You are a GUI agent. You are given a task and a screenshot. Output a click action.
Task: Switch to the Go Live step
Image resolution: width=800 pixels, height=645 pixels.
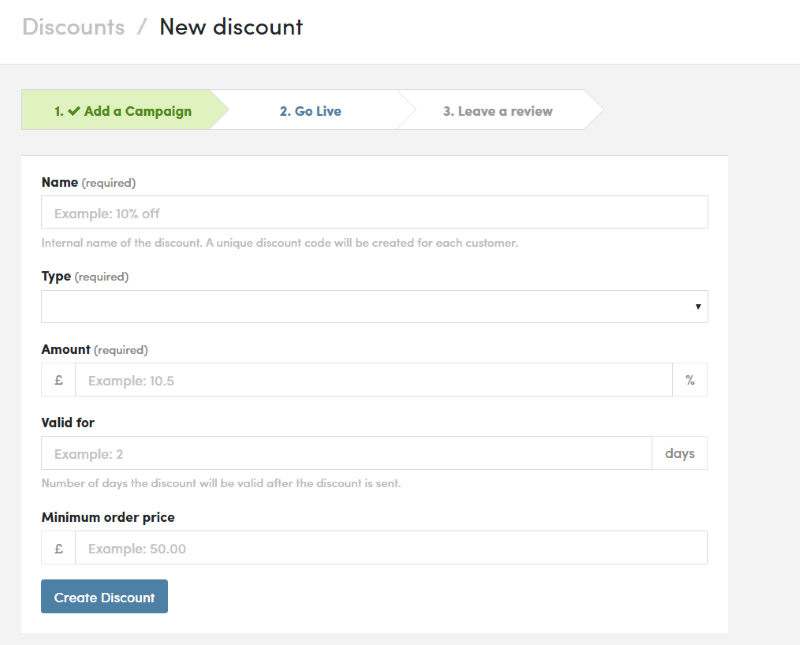(310, 111)
